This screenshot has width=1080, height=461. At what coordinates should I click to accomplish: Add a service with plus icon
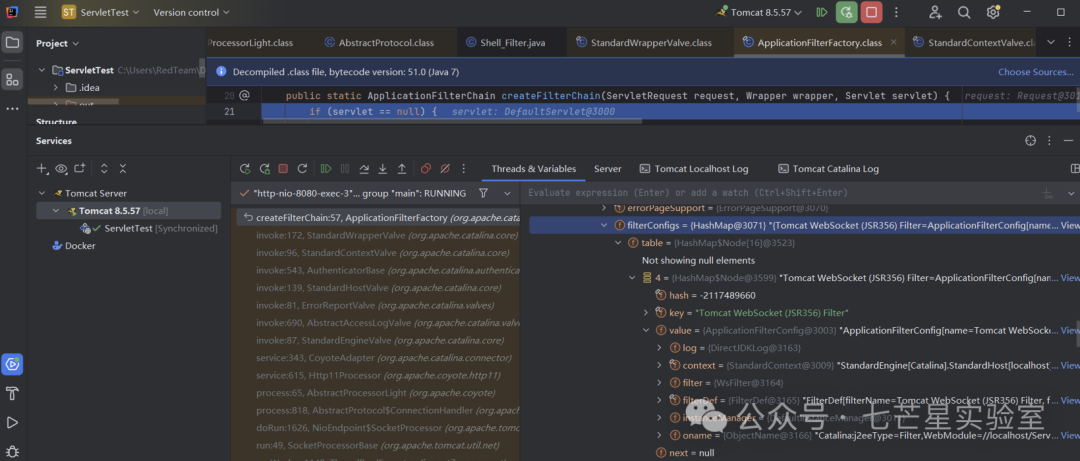point(43,168)
